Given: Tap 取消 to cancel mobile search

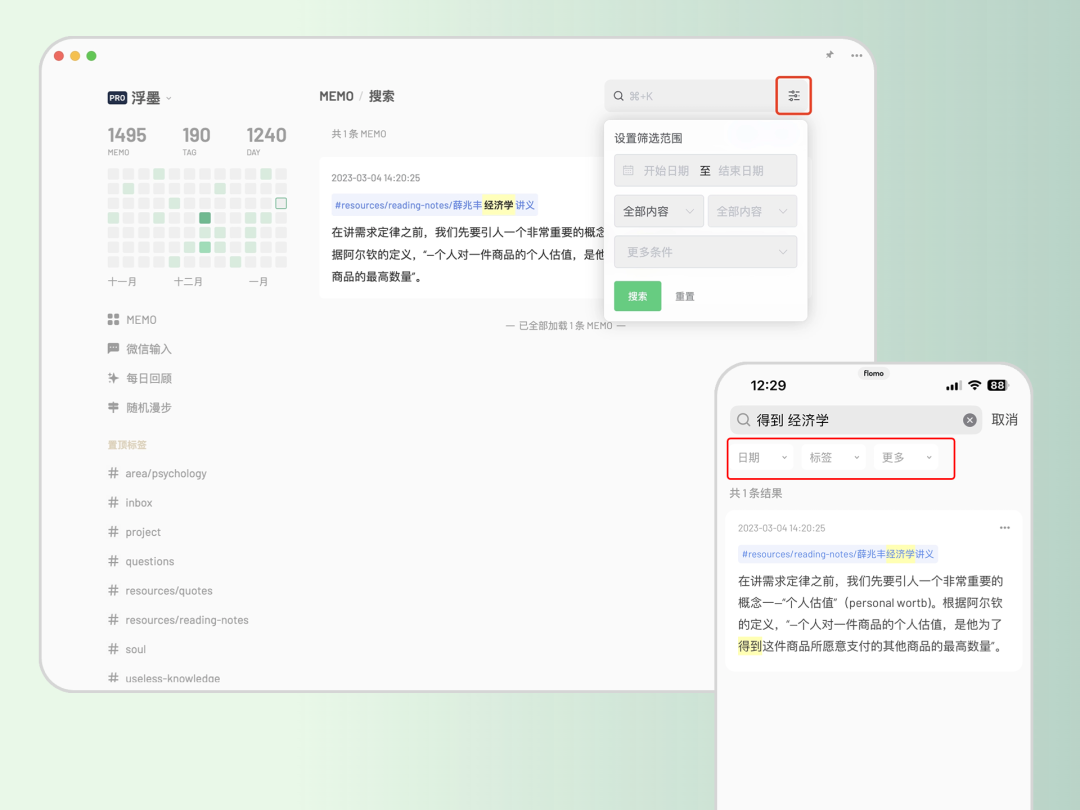Looking at the screenshot, I should click(x=1004, y=420).
